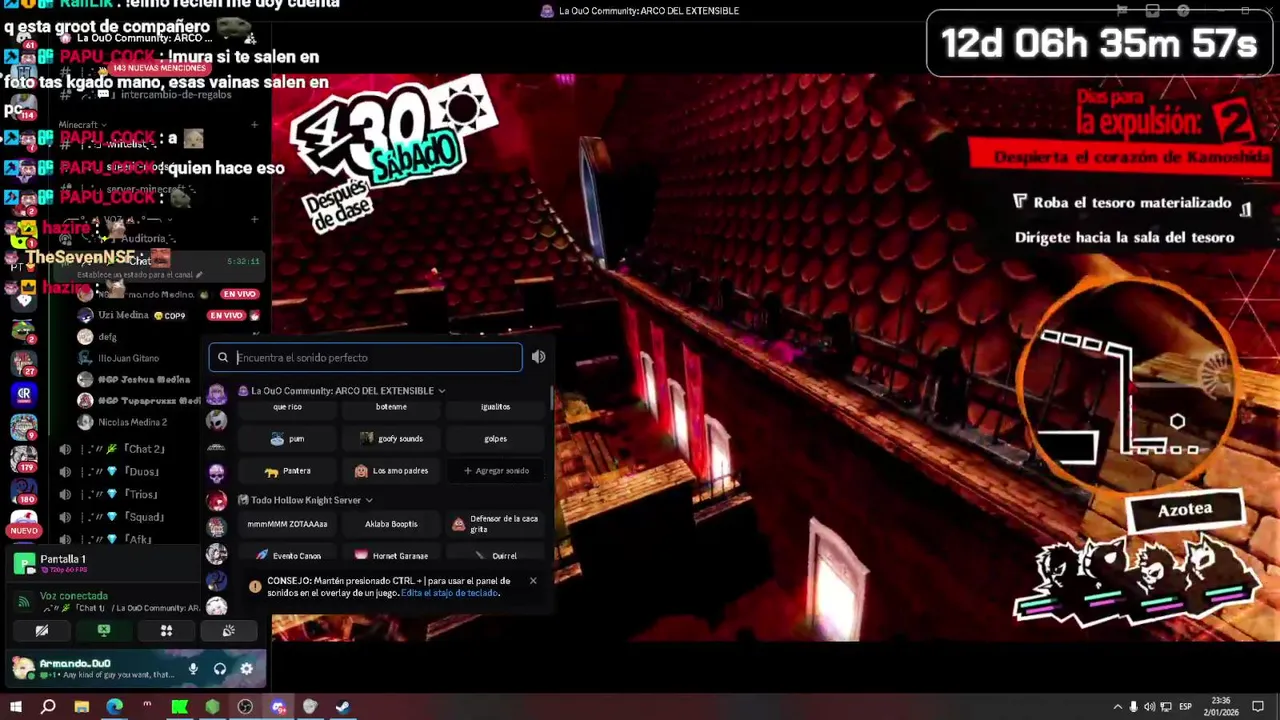This screenshot has width=1280, height=720.
Task: Add channel to Minecraft category
Action: [254, 125]
